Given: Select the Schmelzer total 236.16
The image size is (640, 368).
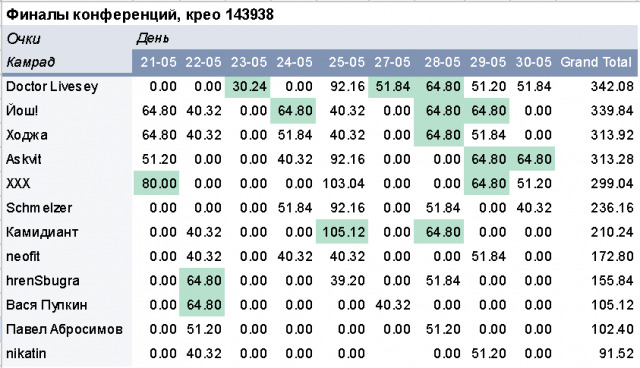Looking at the screenshot, I should pyautogui.click(x=612, y=208).
